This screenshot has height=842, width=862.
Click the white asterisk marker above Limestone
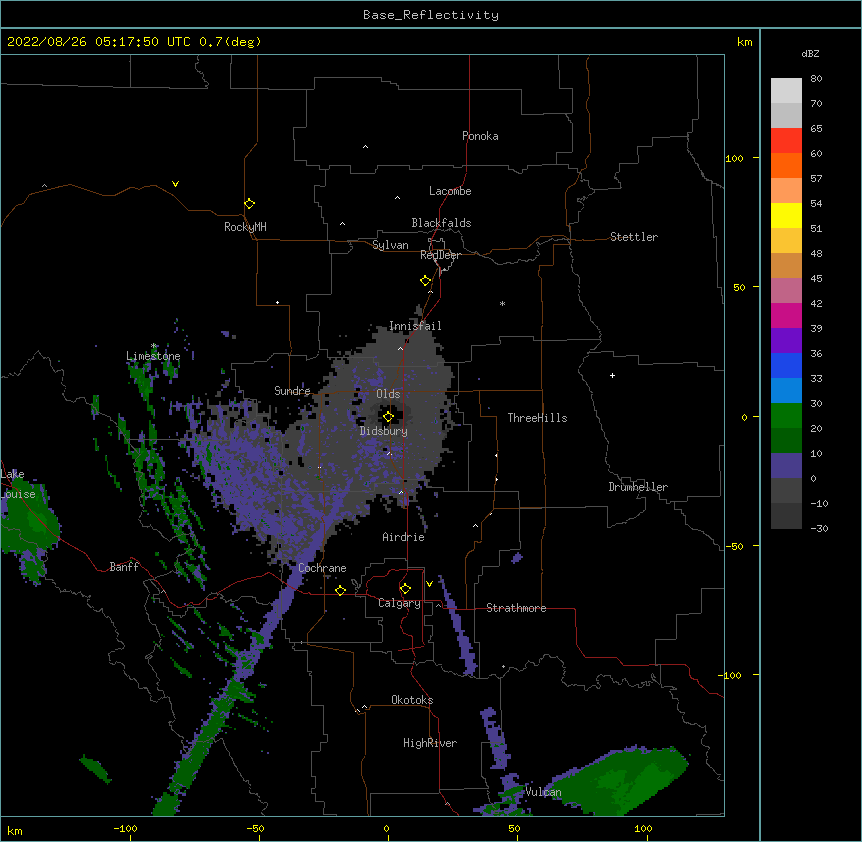pos(153,346)
